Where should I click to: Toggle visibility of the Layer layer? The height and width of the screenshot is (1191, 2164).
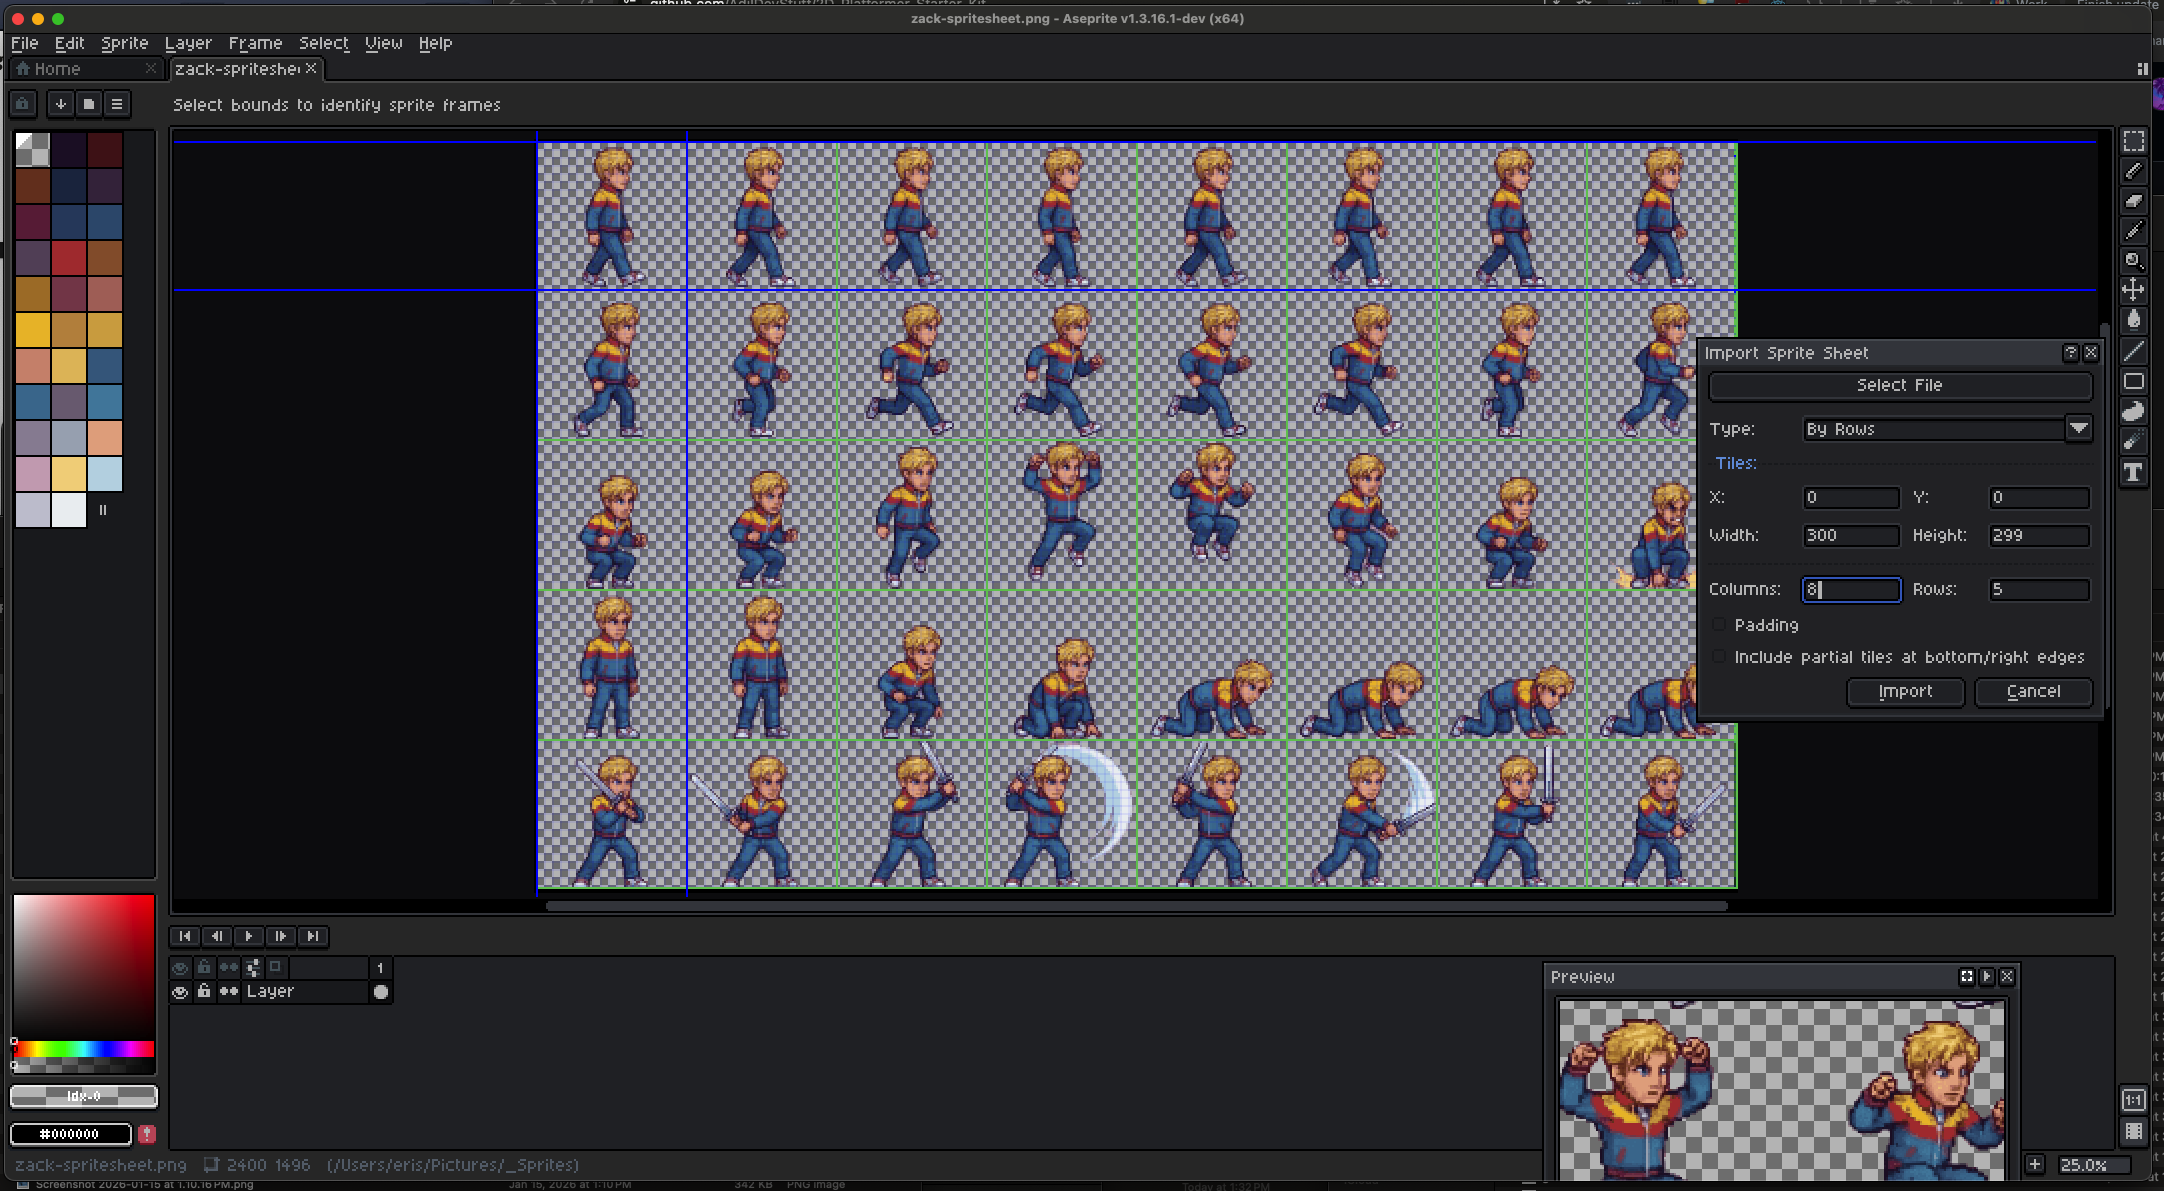coord(181,991)
